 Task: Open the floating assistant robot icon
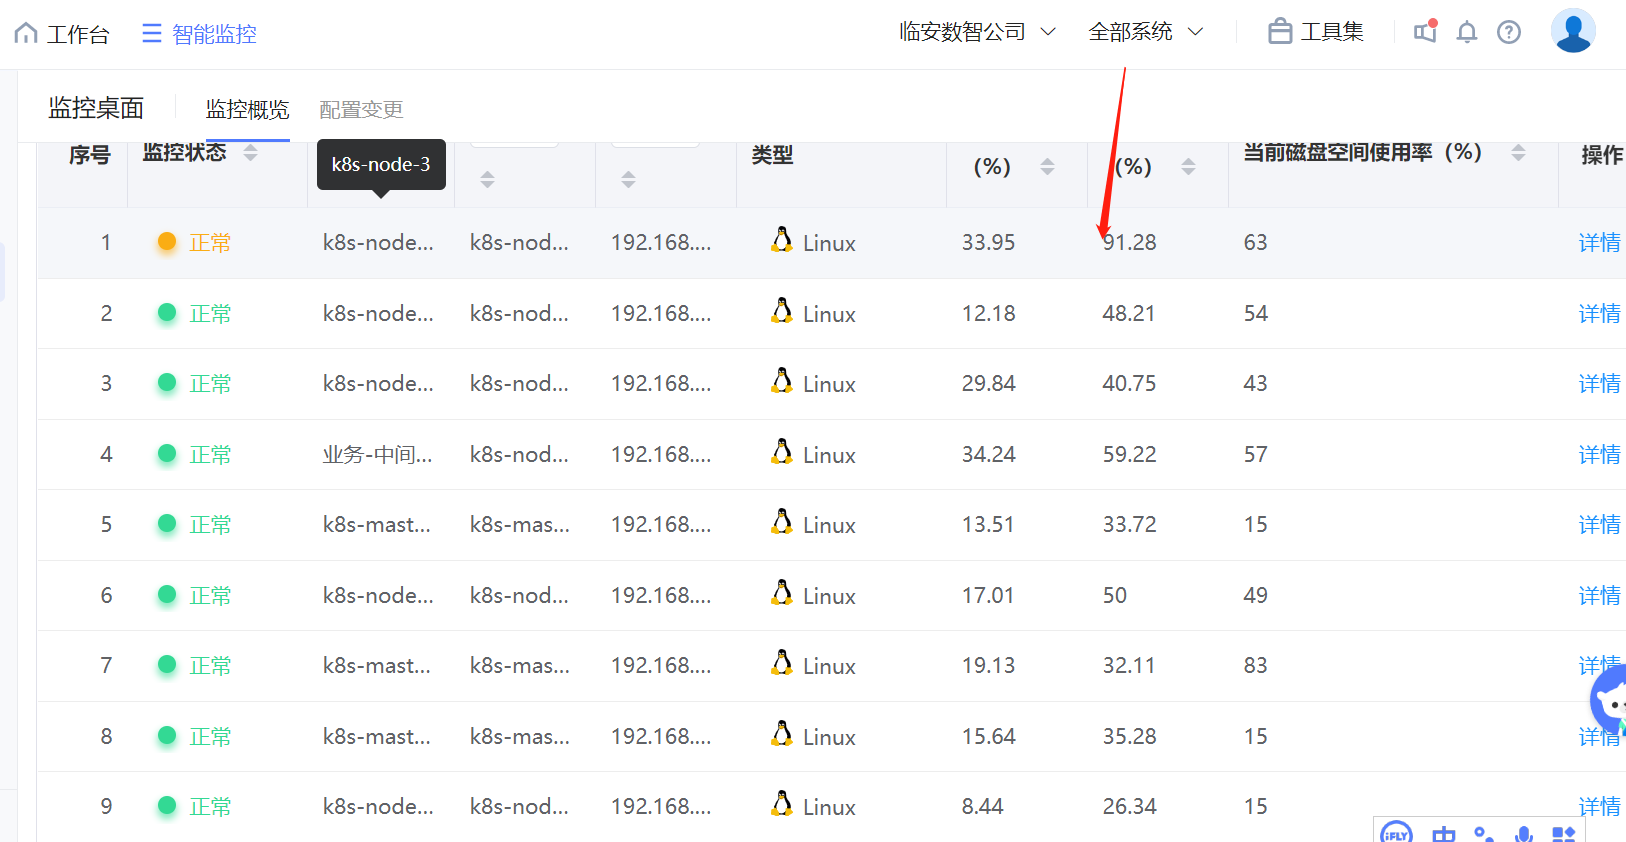click(1609, 701)
